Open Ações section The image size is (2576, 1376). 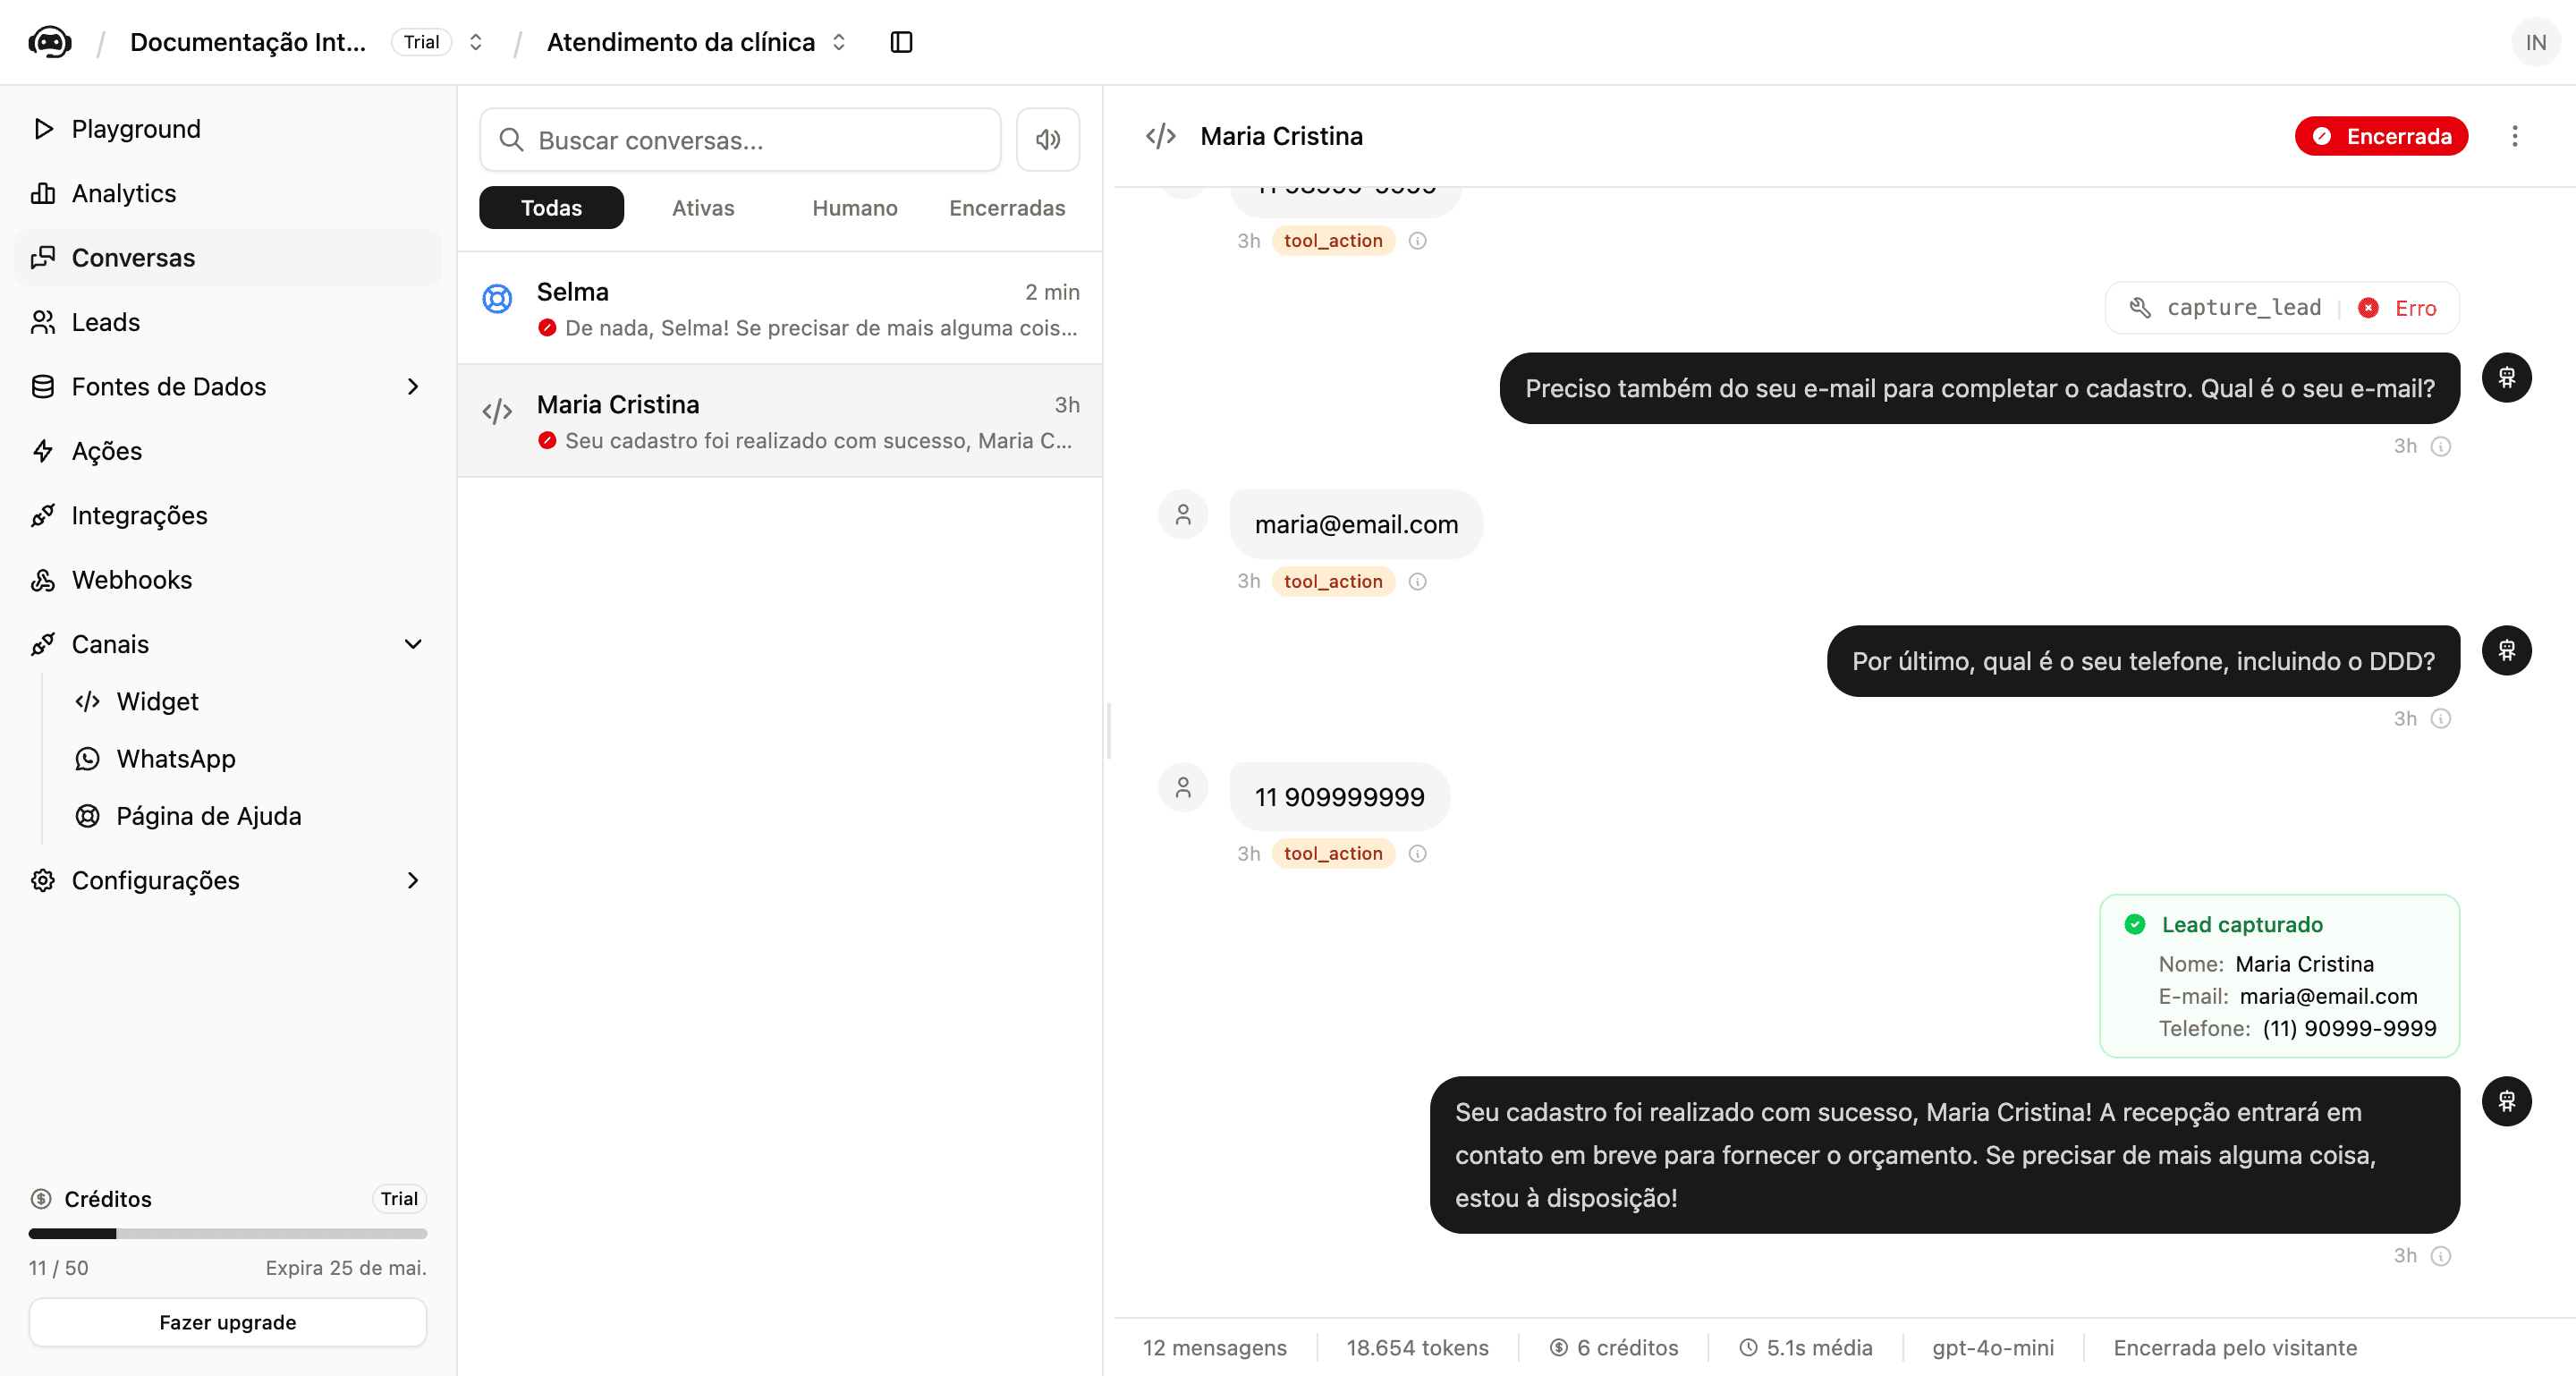click(228, 451)
